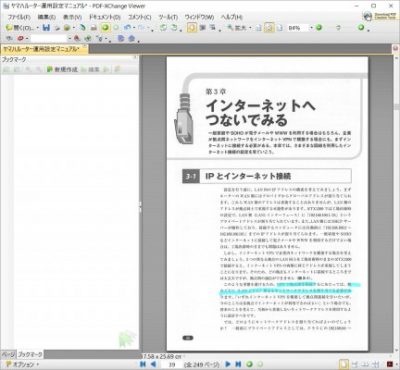This screenshot has height=370, width=400.
Task: Open the コメント(C) menu
Action: pyautogui.click(x=139, y=17)
